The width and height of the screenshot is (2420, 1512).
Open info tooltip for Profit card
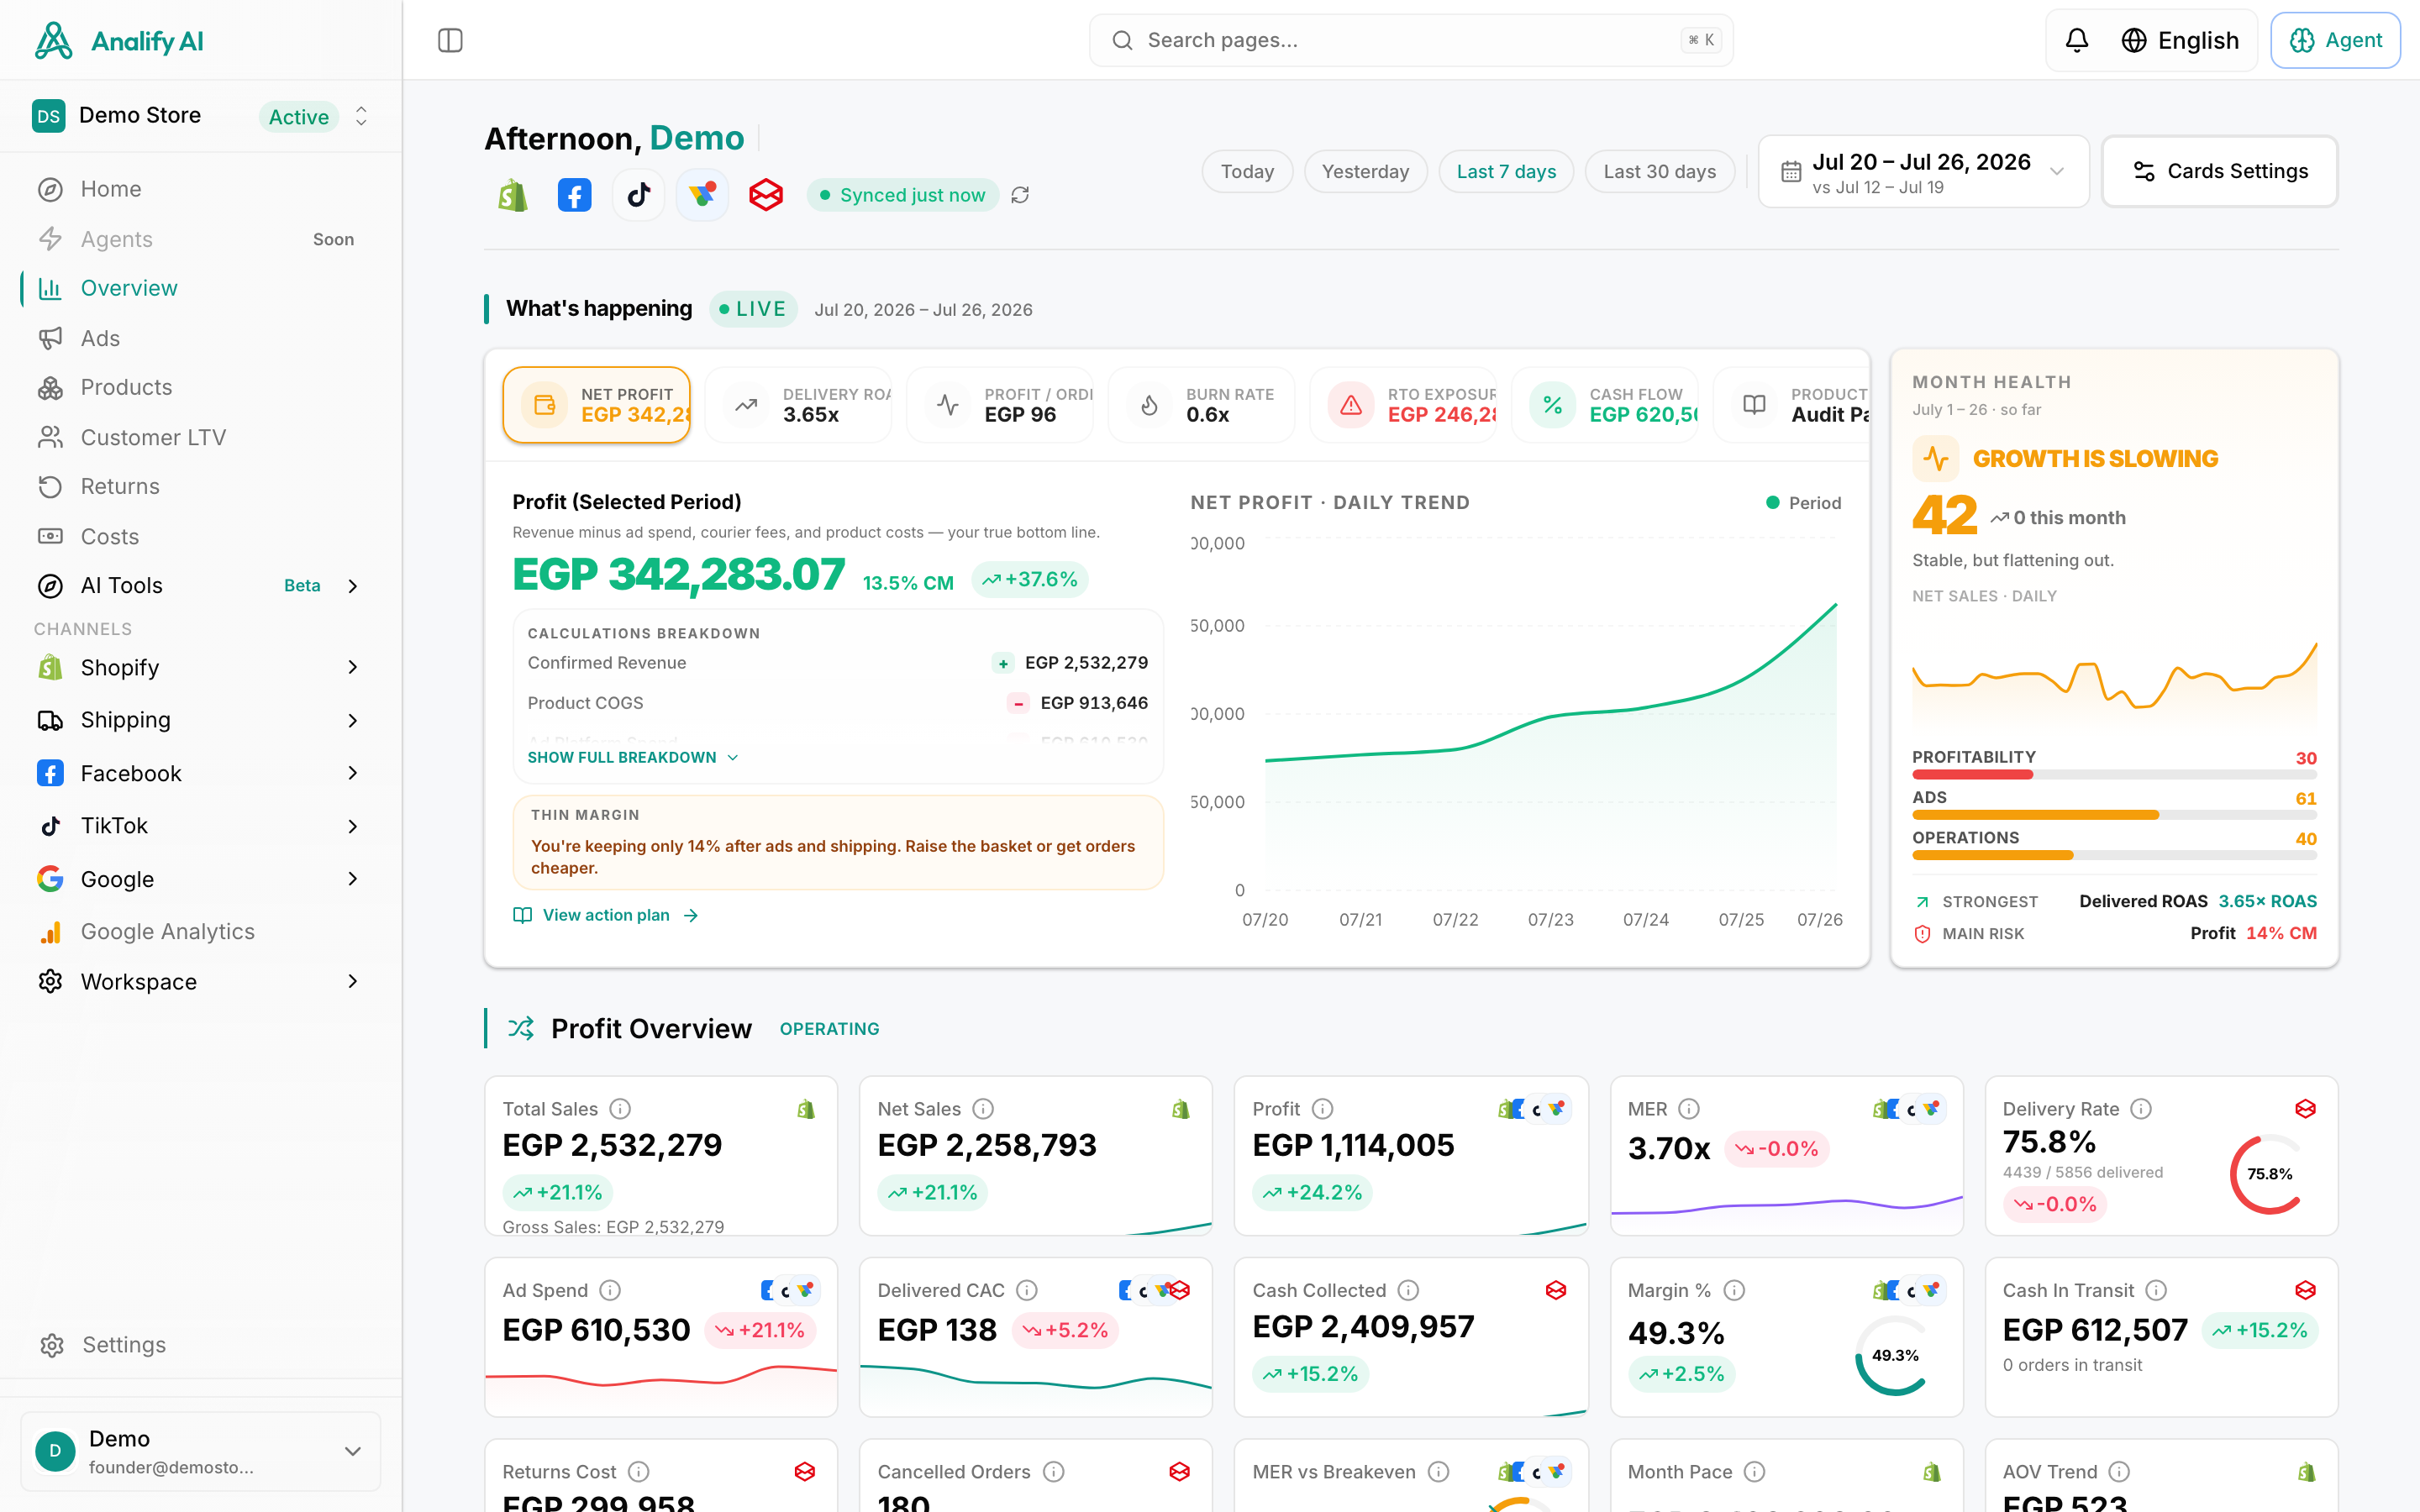(1322, 1109)
